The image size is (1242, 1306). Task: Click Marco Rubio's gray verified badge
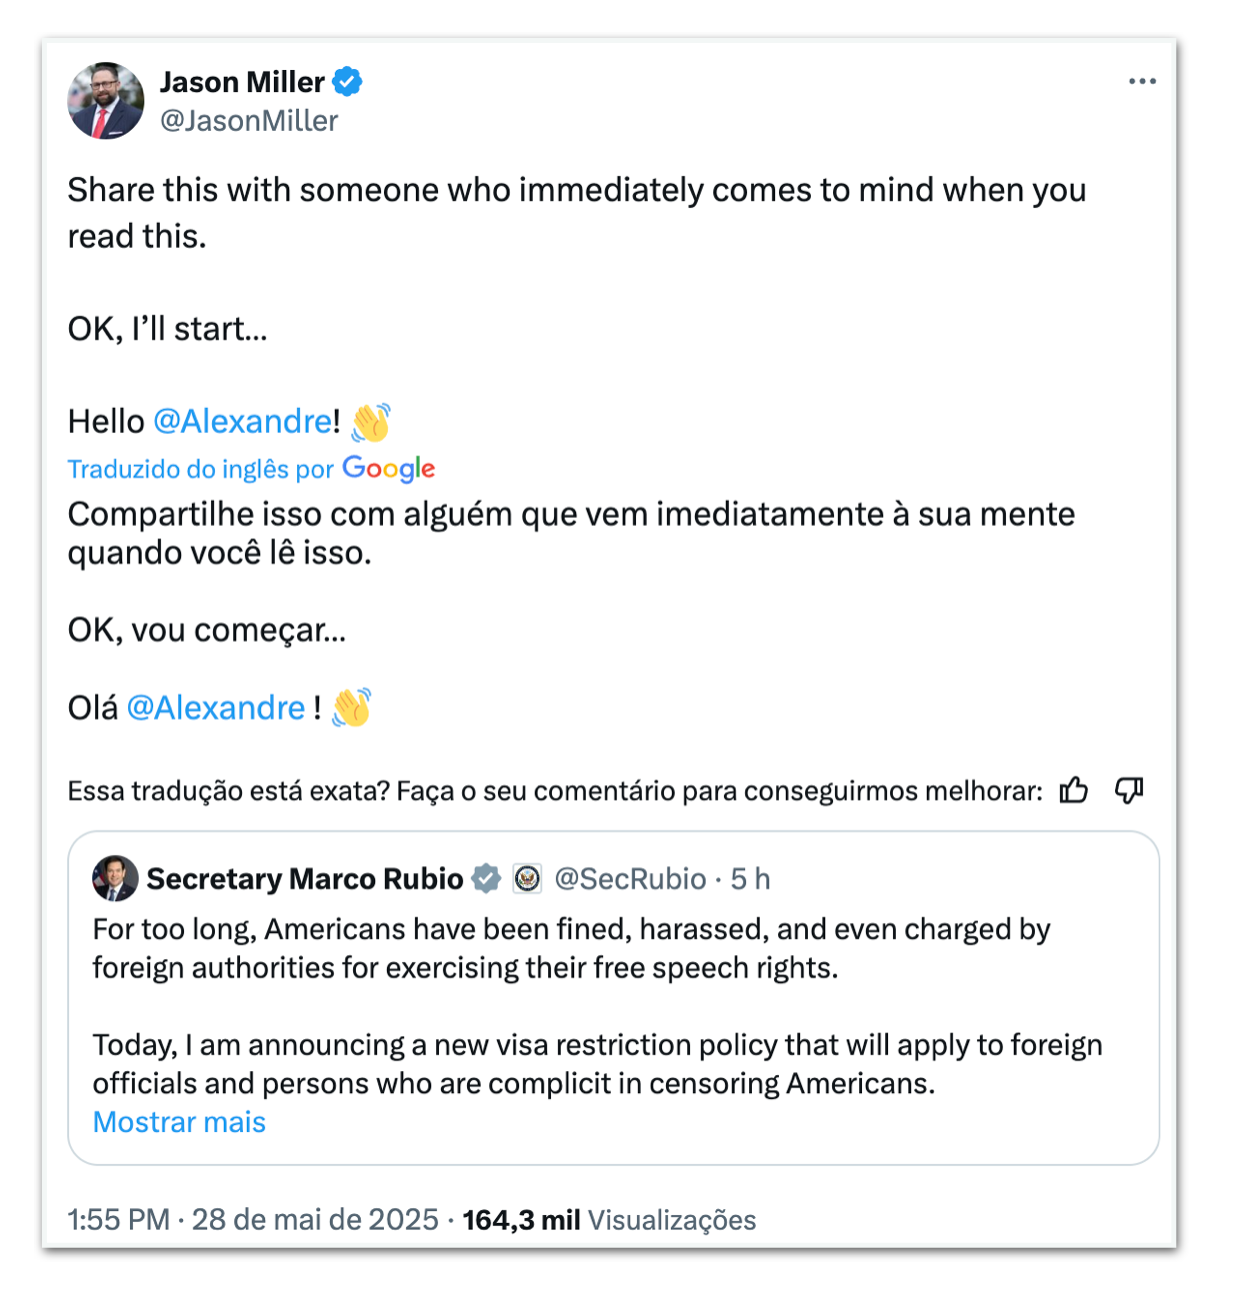[486, 879]
